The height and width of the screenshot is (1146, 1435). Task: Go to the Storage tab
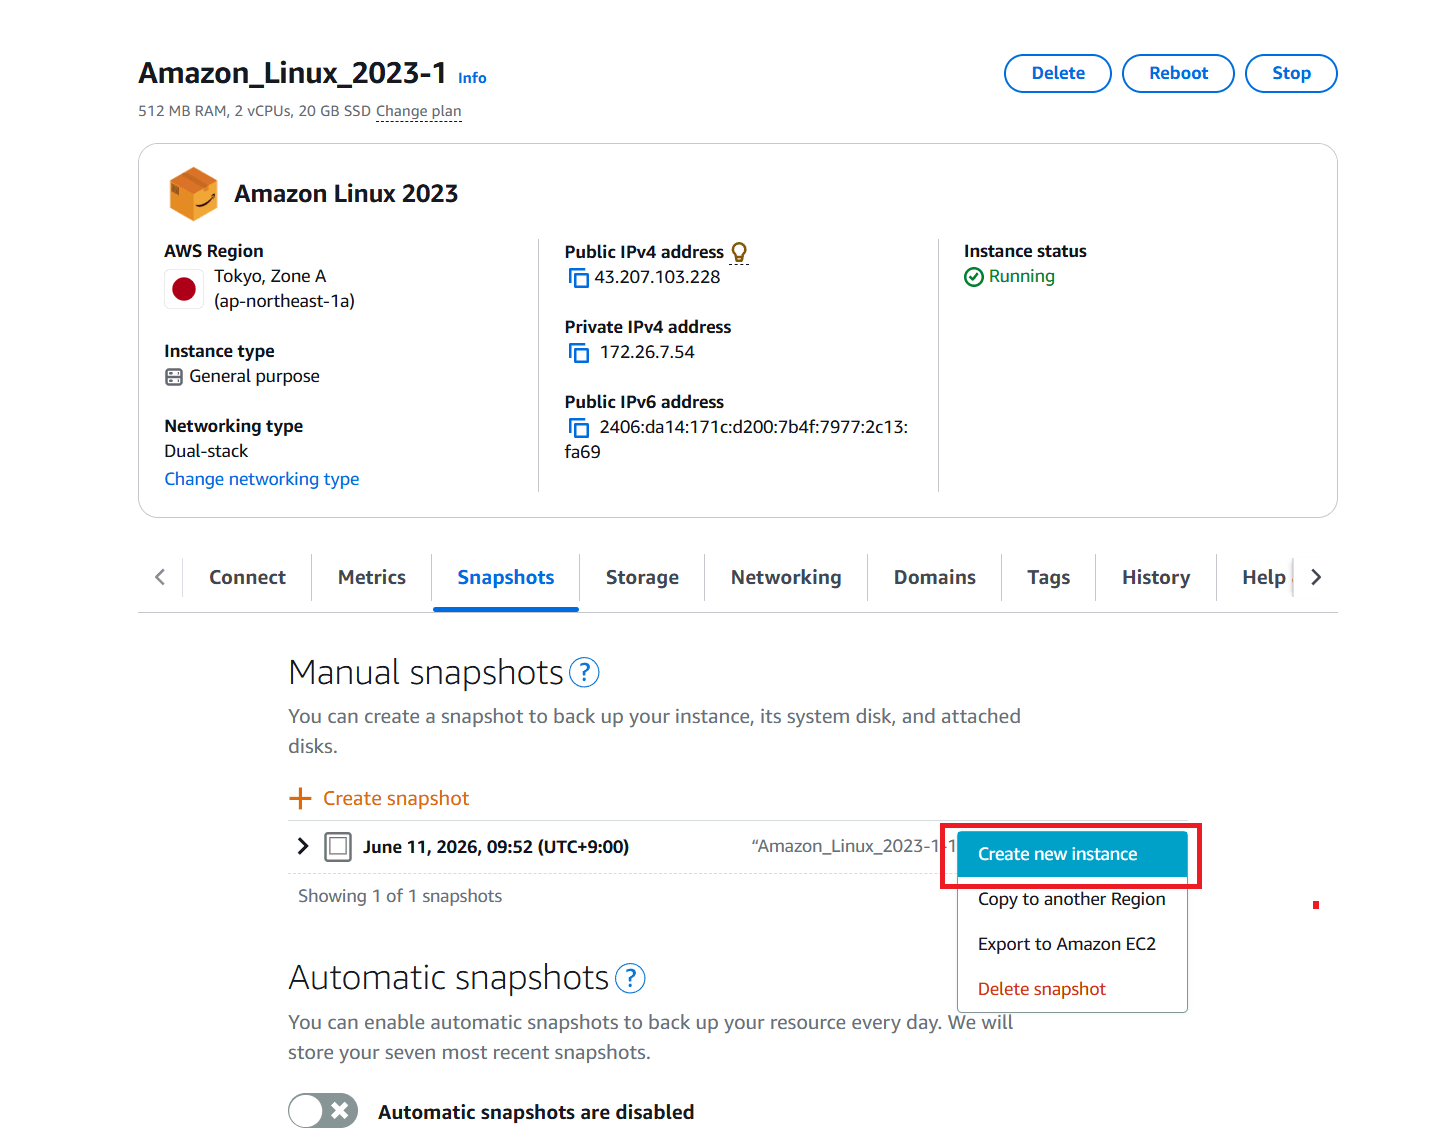click(x=642, y=577)
